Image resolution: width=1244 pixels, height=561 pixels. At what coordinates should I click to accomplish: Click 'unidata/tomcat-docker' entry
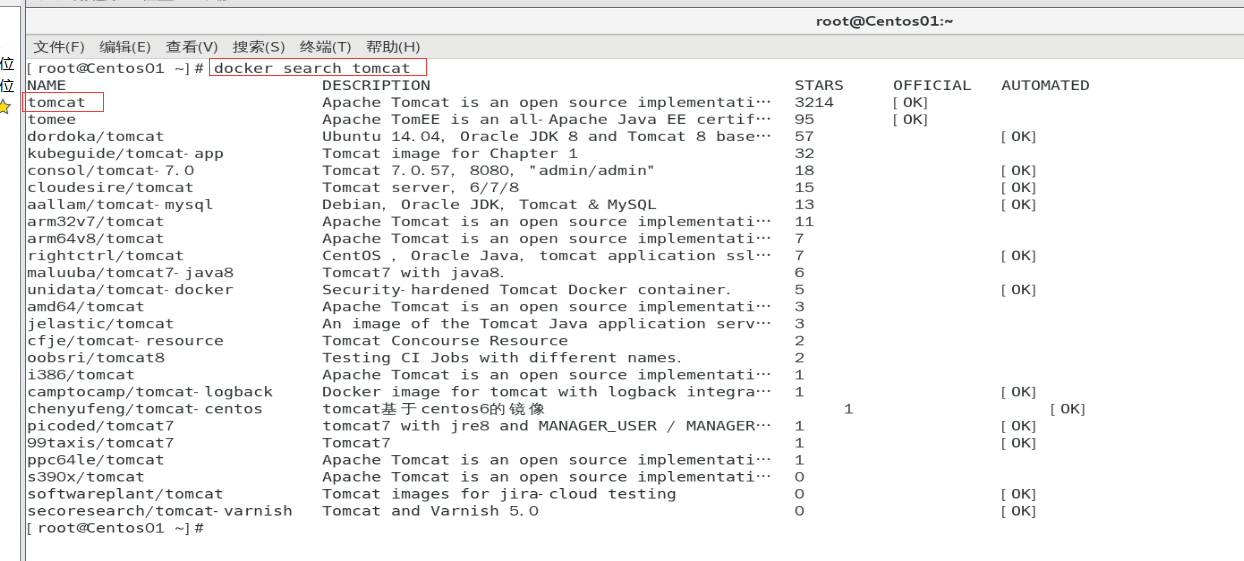tap(131, 289)
